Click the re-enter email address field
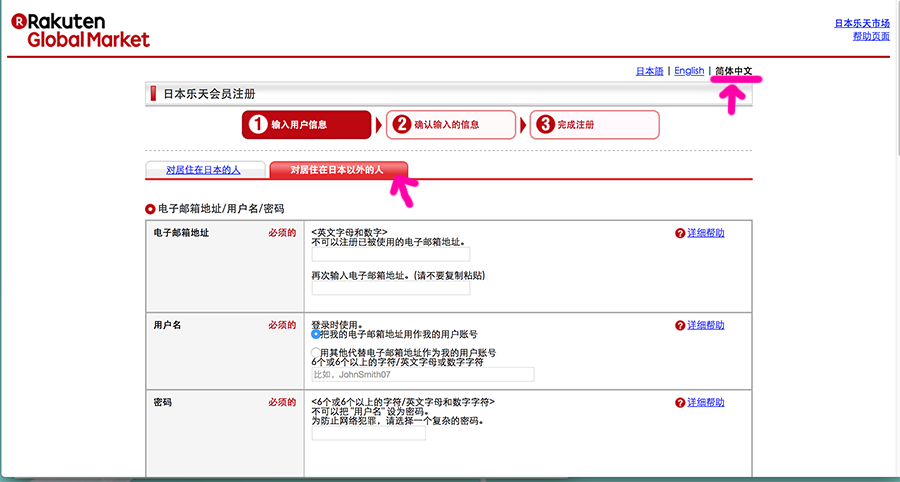This screenshot has height=482, width=900. pos(376,288)
